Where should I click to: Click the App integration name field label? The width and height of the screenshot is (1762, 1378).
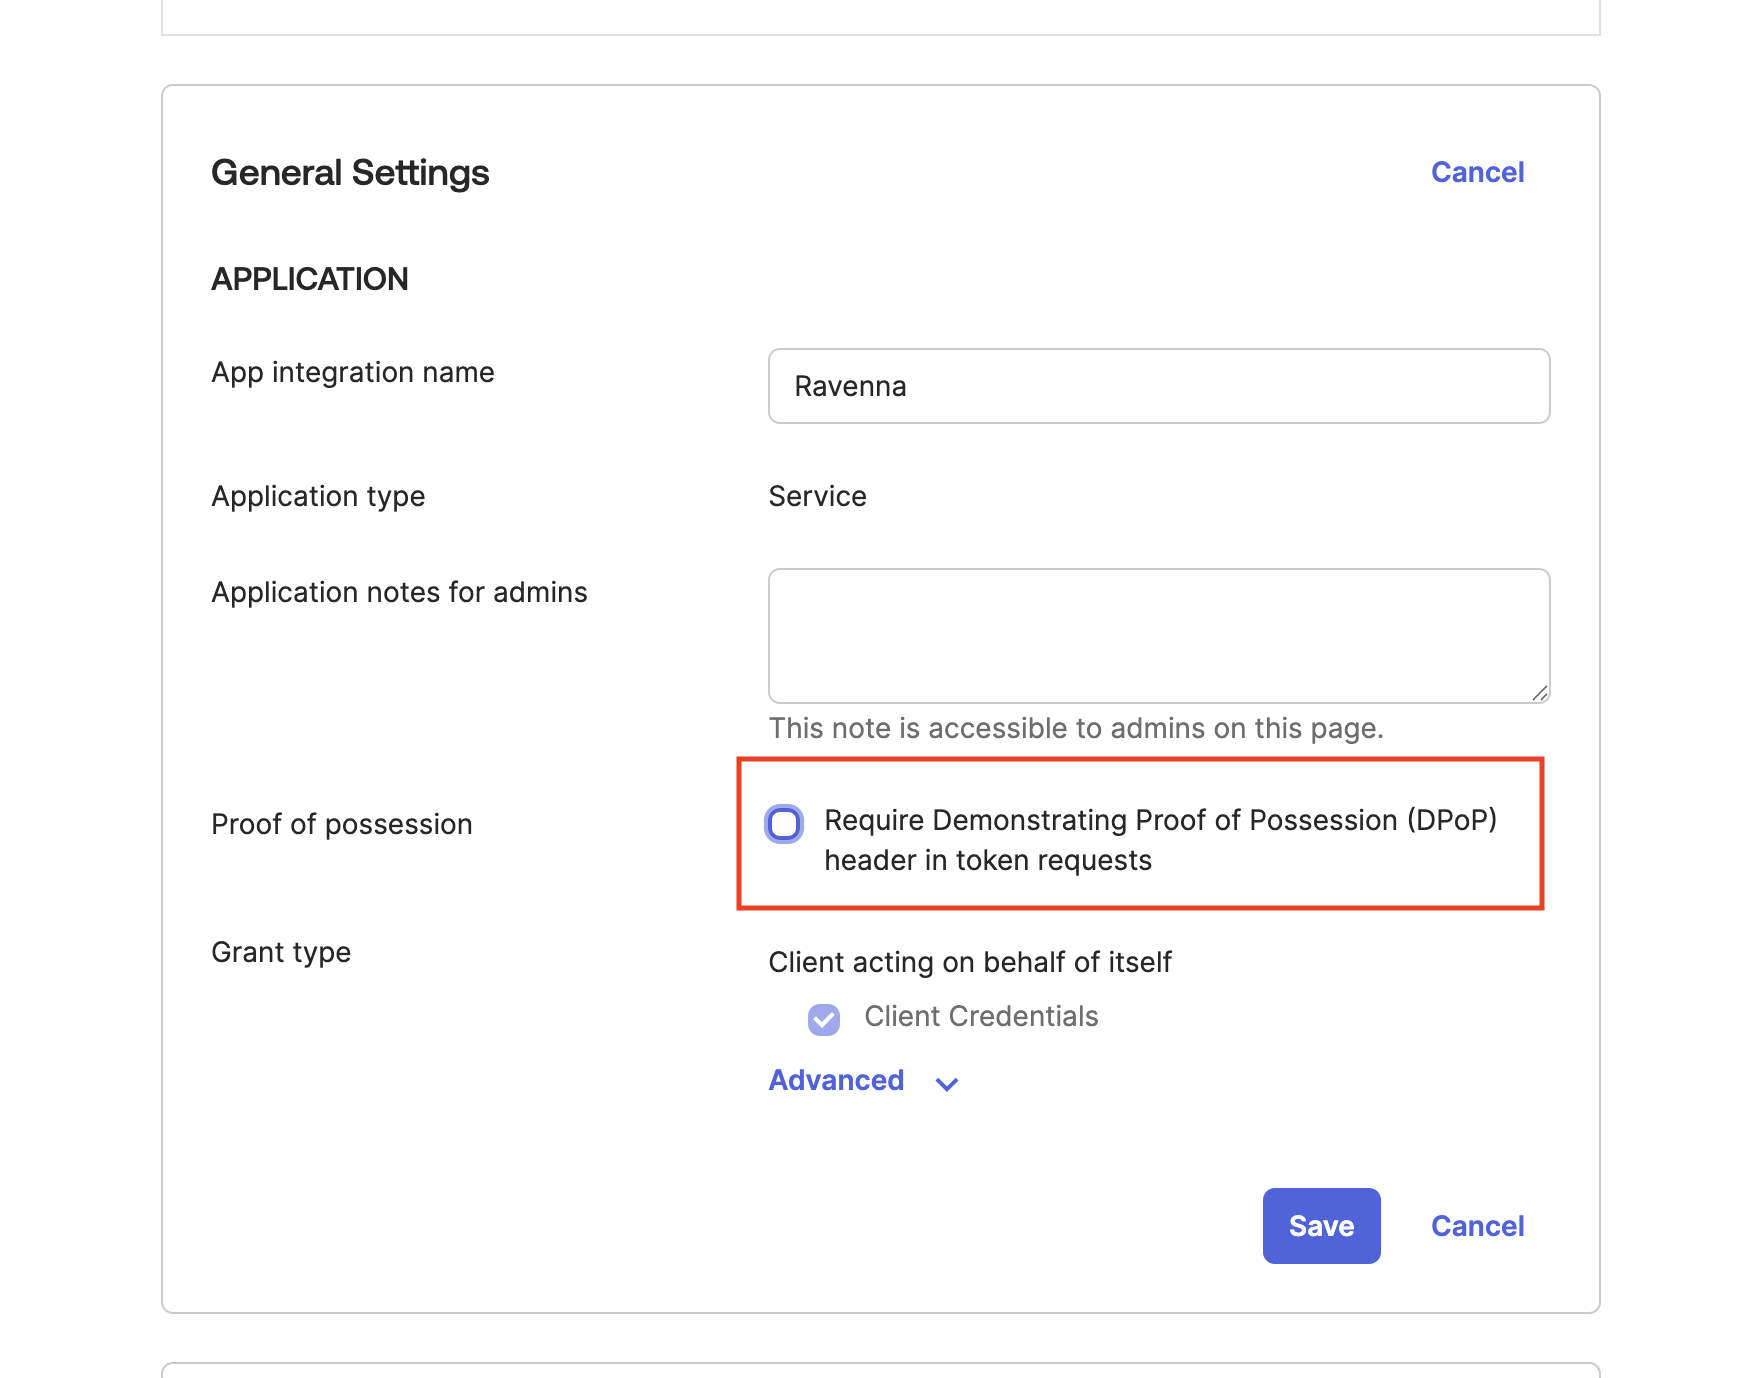pyautogui.click(x=353, y=372)
